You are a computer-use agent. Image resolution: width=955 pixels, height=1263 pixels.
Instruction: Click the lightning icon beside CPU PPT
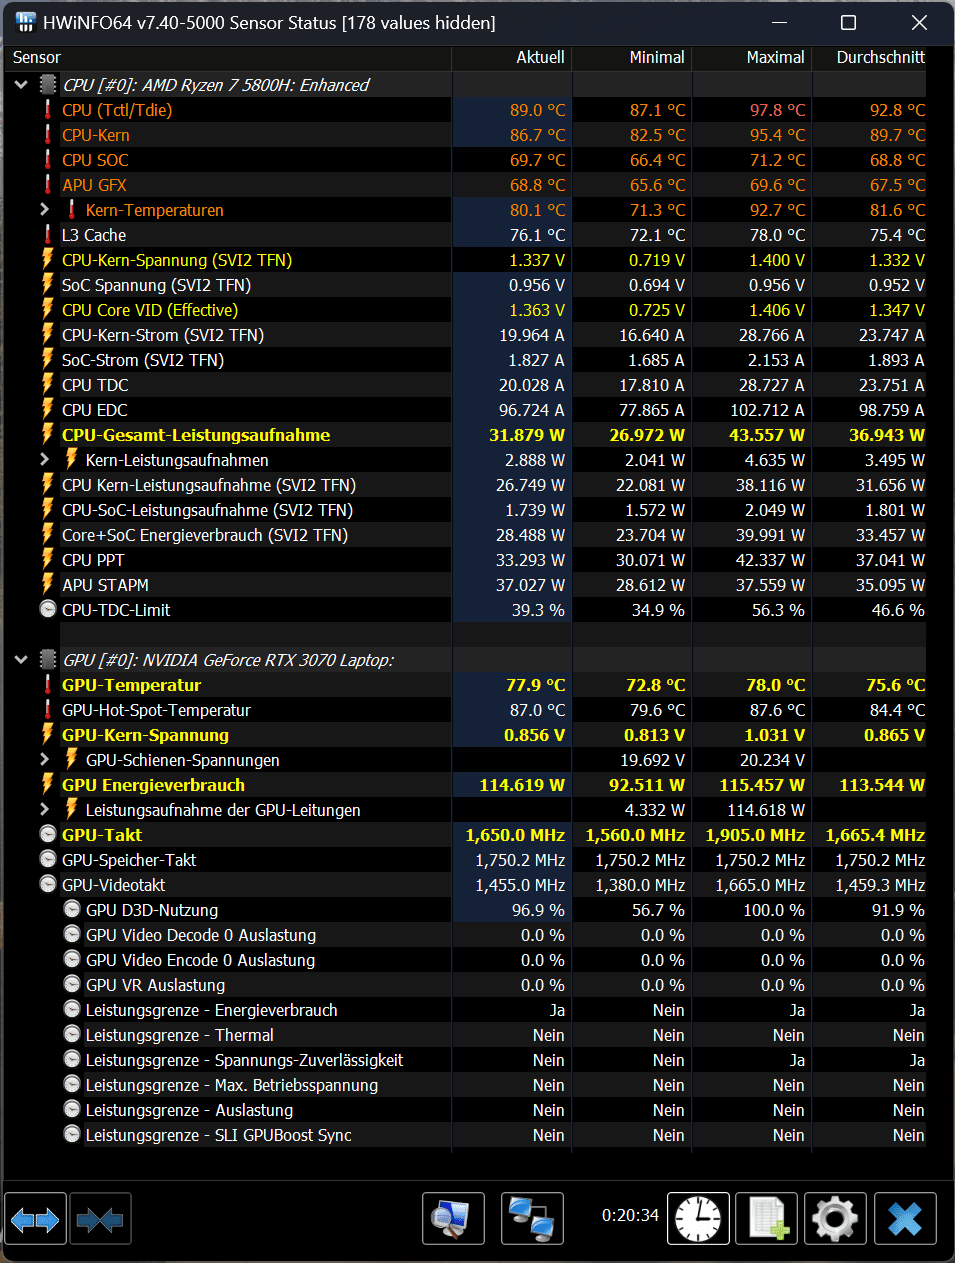47,560
